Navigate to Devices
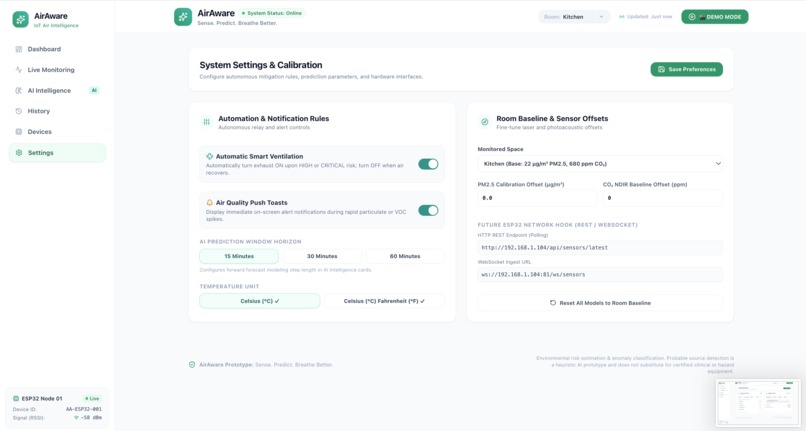The width and height of the screenshot is (806, 431). [x=57, y=132]
